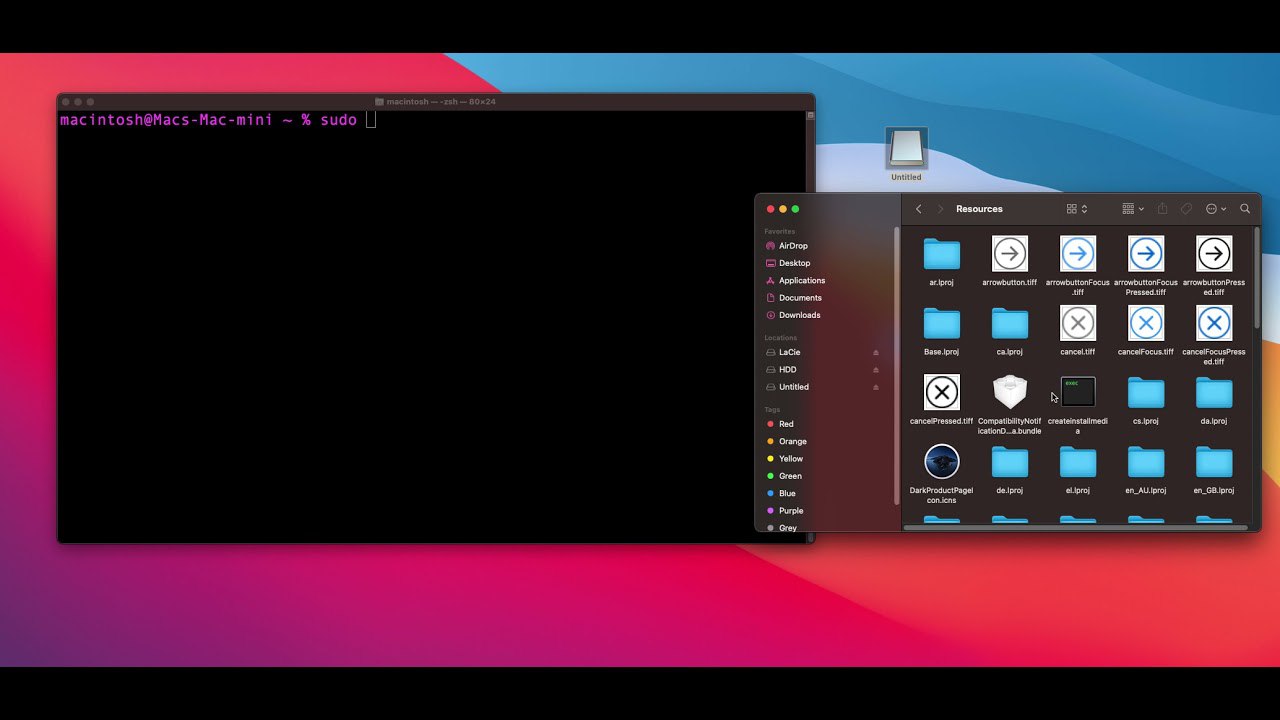Click the Finder tags toolbar icon
Image resolution: width=1280 pixels, height=720 pixels.
1186,209
